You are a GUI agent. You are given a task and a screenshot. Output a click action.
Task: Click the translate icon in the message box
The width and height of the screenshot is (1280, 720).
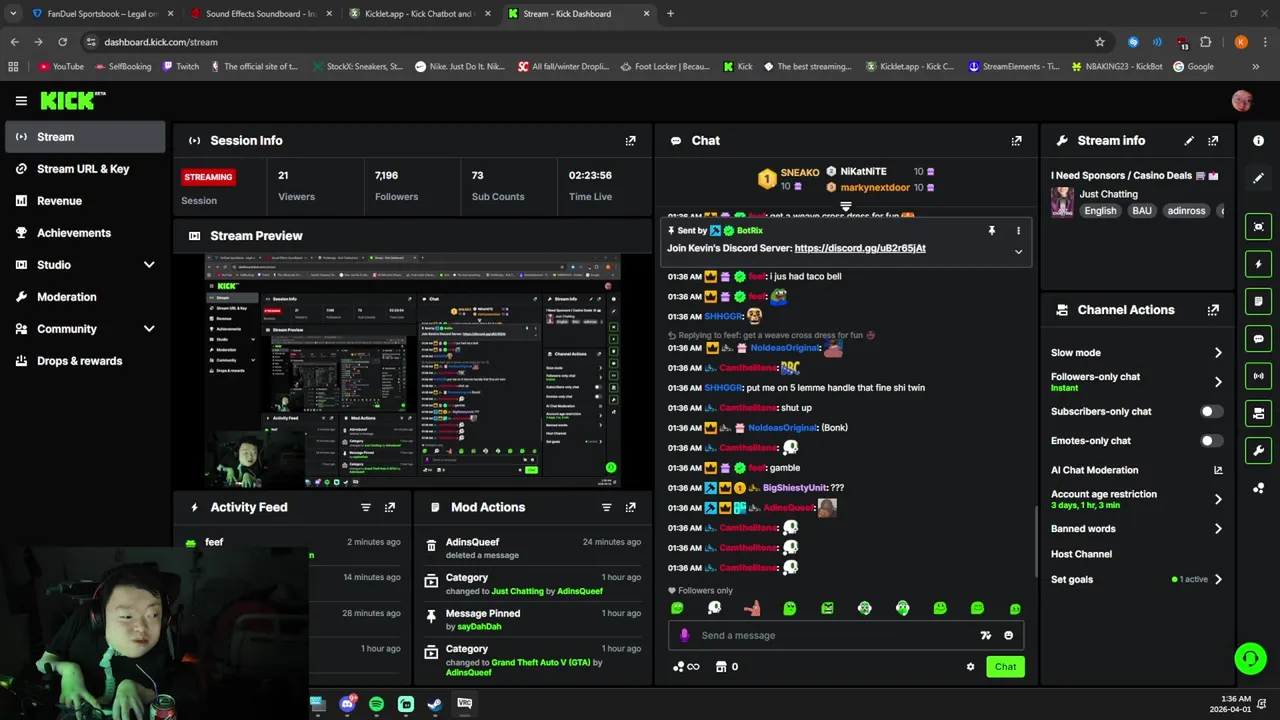coord(986,635)
